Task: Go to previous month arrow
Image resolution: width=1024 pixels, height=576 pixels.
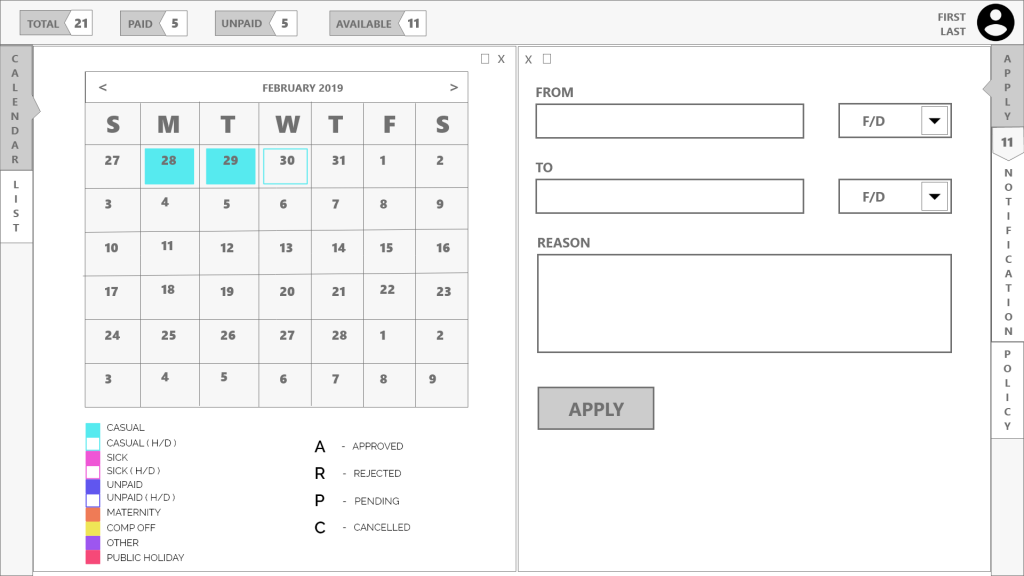Action: coord(103,87)
